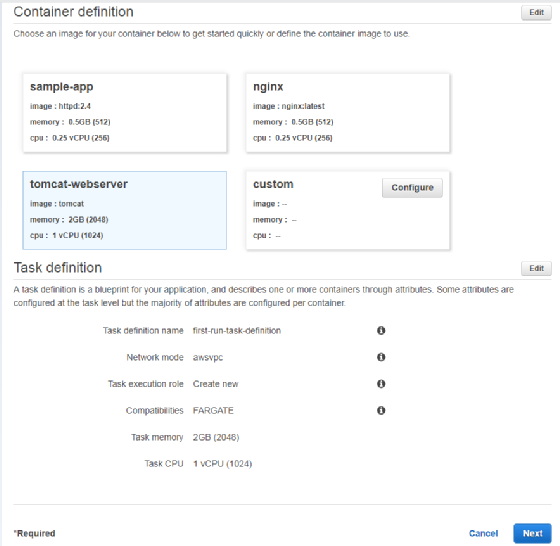560x546 pixels.
Task: Cancel the wizard via Cancel link
Action: click(483, 533)
